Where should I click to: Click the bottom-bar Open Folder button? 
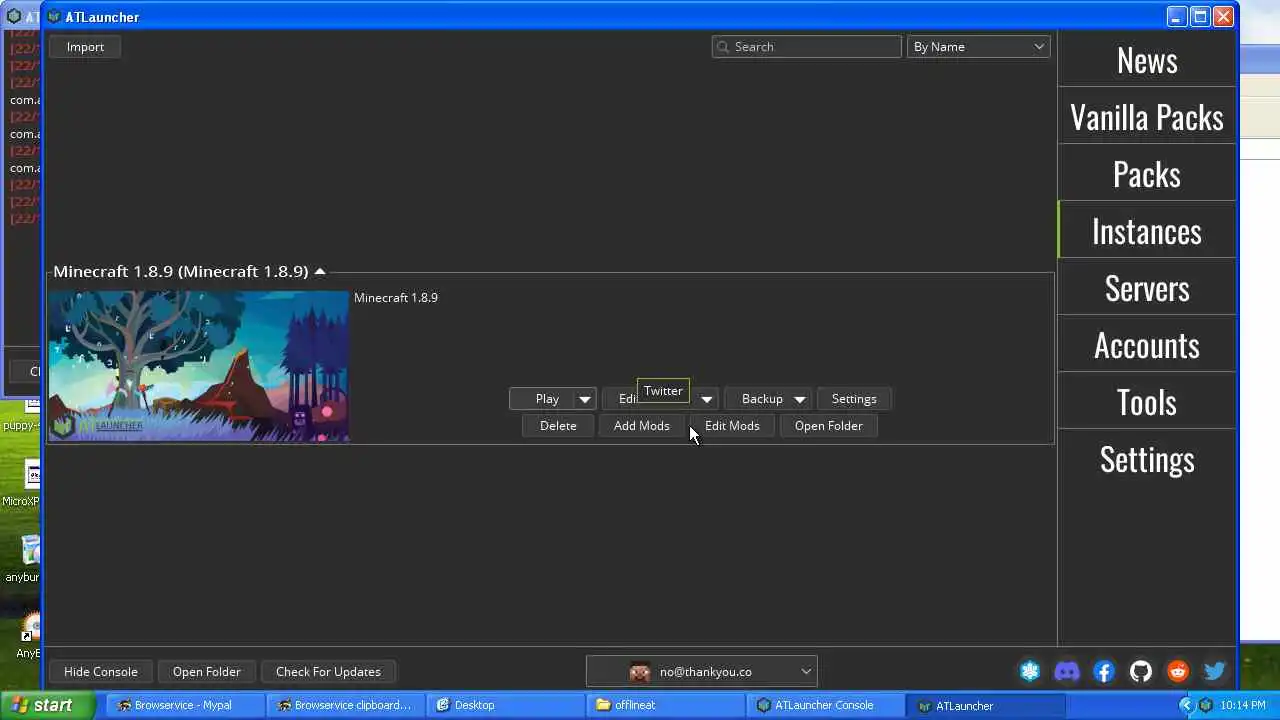click(207, 672)
